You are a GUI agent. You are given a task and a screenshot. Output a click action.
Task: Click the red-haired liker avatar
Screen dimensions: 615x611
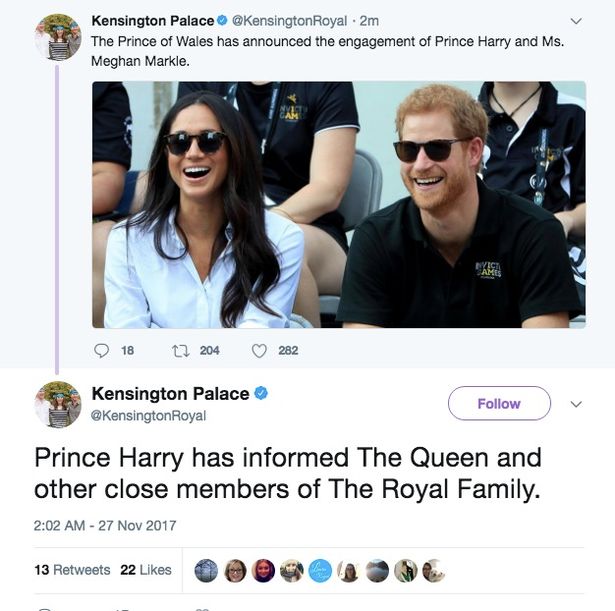point(263,571)
